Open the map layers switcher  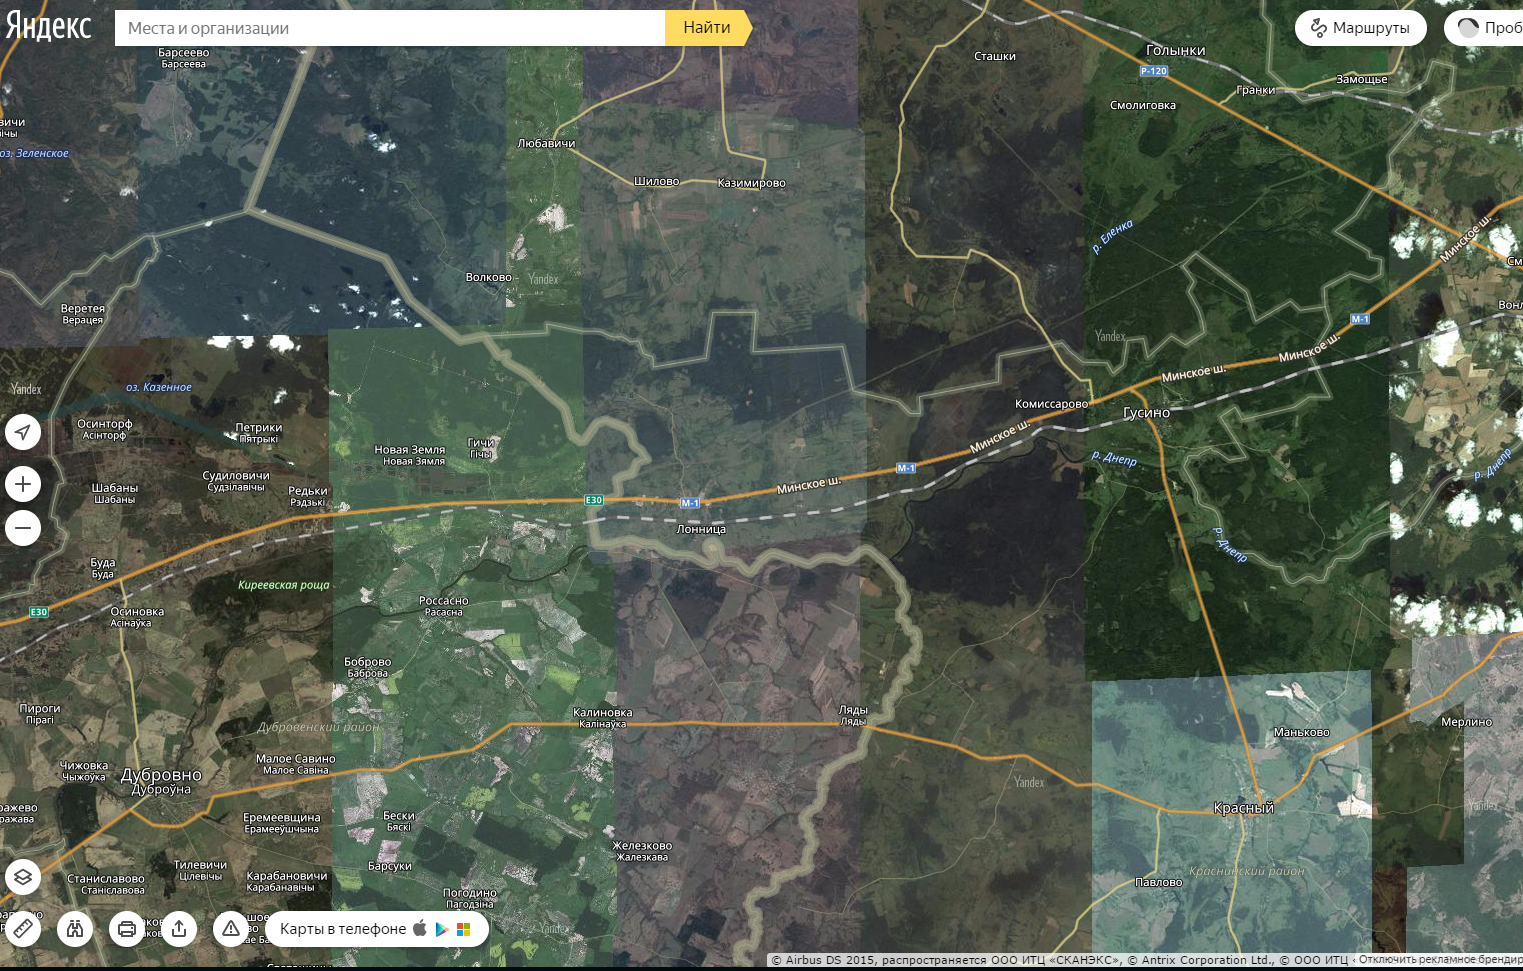[x=23, y=877]
